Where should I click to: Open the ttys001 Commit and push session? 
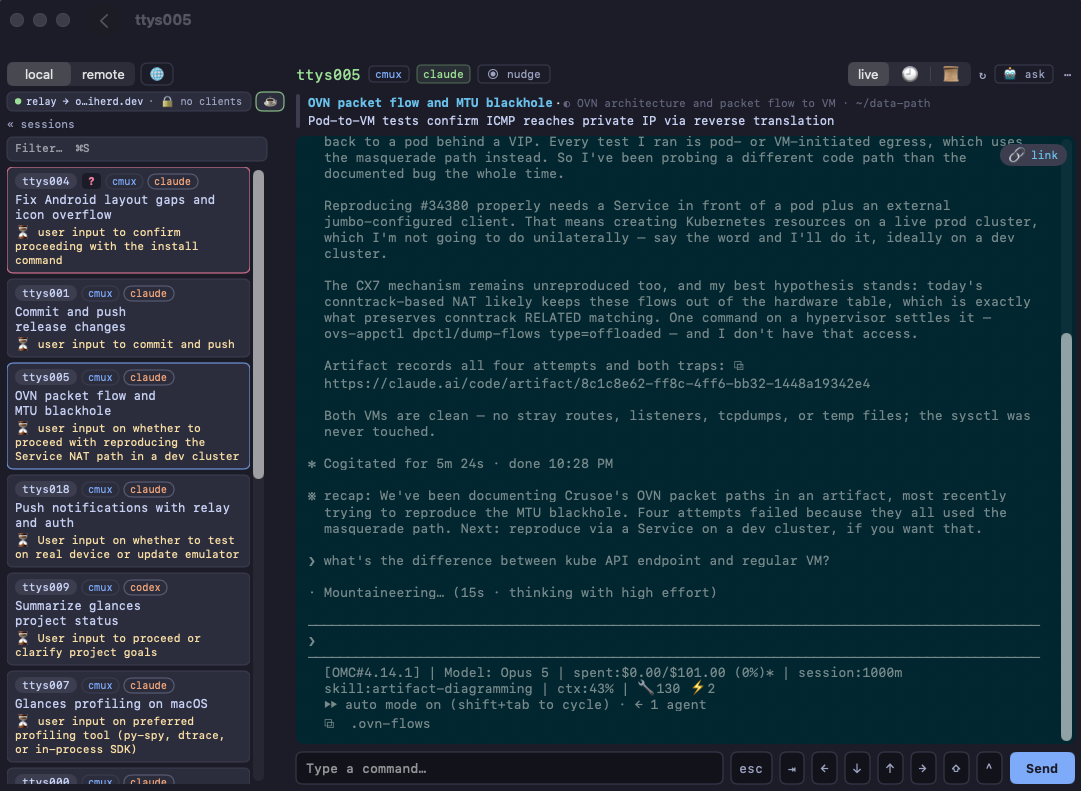point(128,318)
